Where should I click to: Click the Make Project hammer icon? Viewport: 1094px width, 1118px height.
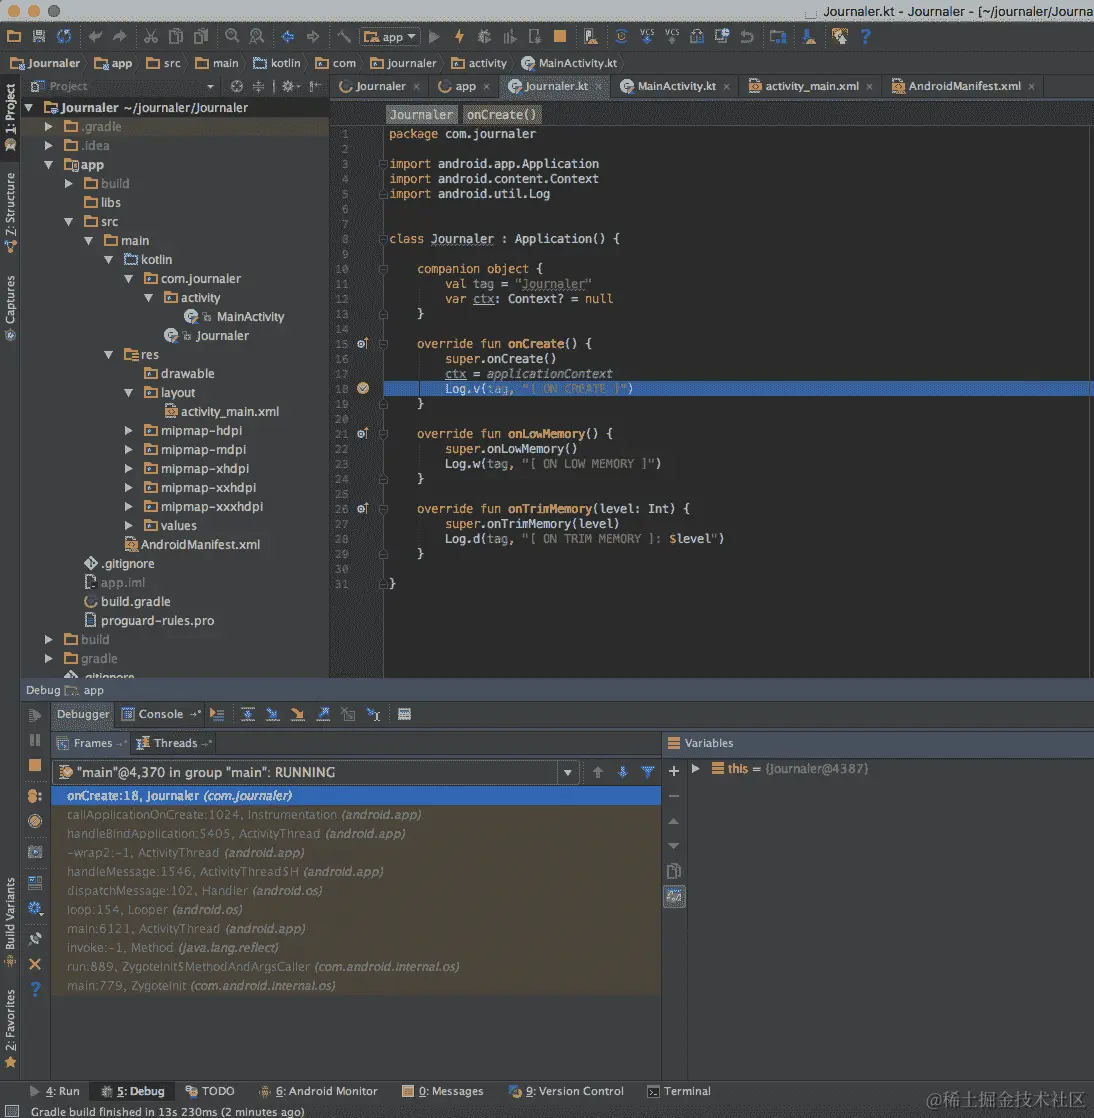(x=343, y=36)
